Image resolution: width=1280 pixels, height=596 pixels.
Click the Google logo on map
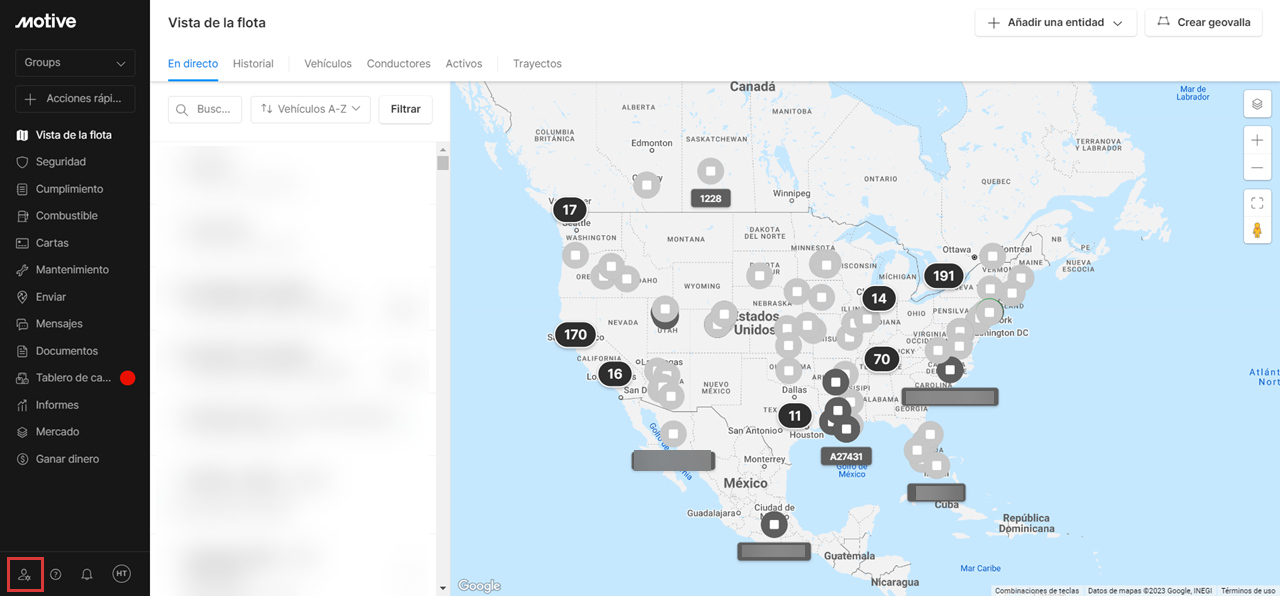coord(479,586)
